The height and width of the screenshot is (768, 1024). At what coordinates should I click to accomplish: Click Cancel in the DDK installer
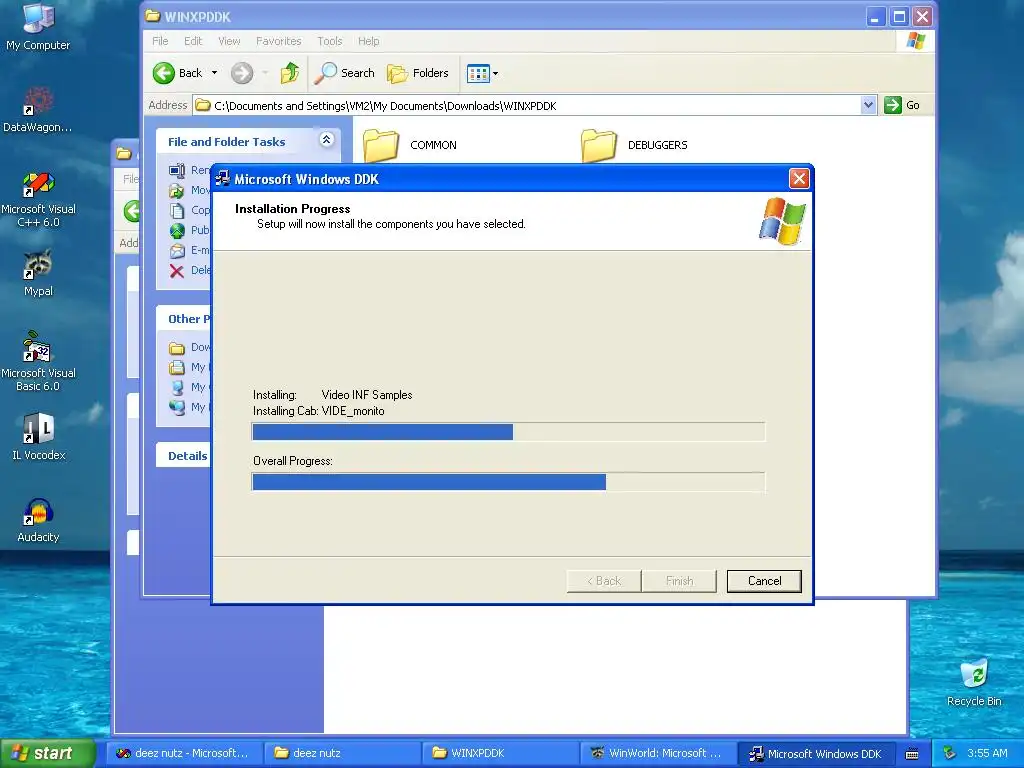click(x=764, y=581)
